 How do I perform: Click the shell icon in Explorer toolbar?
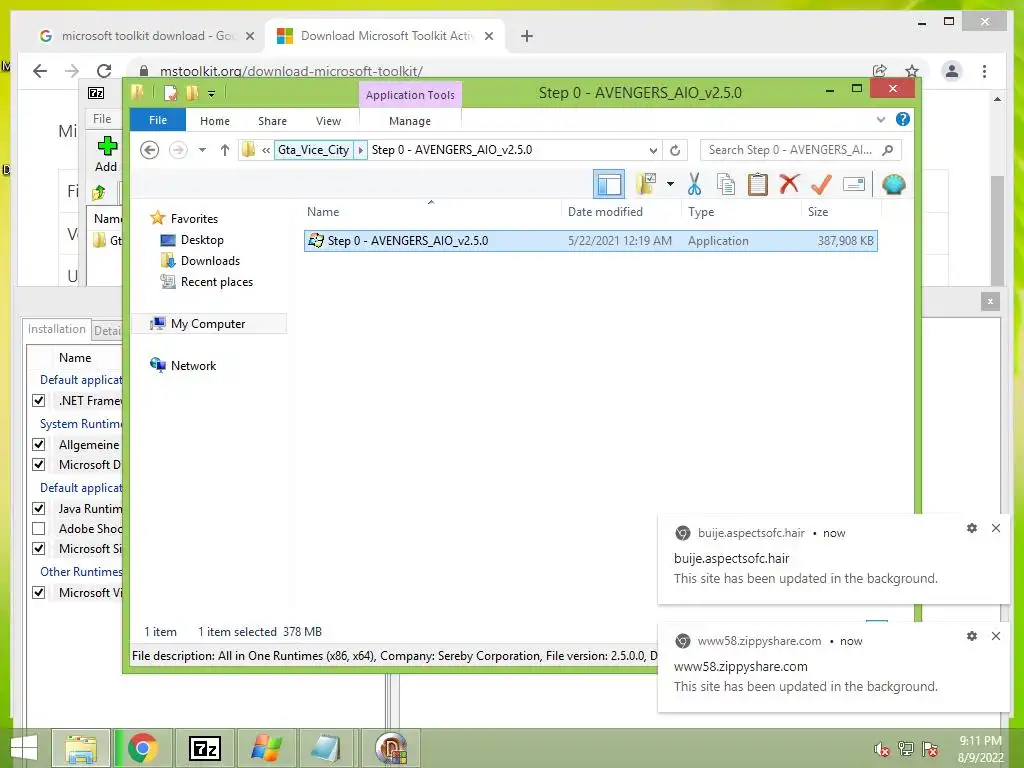click(893, 184)
